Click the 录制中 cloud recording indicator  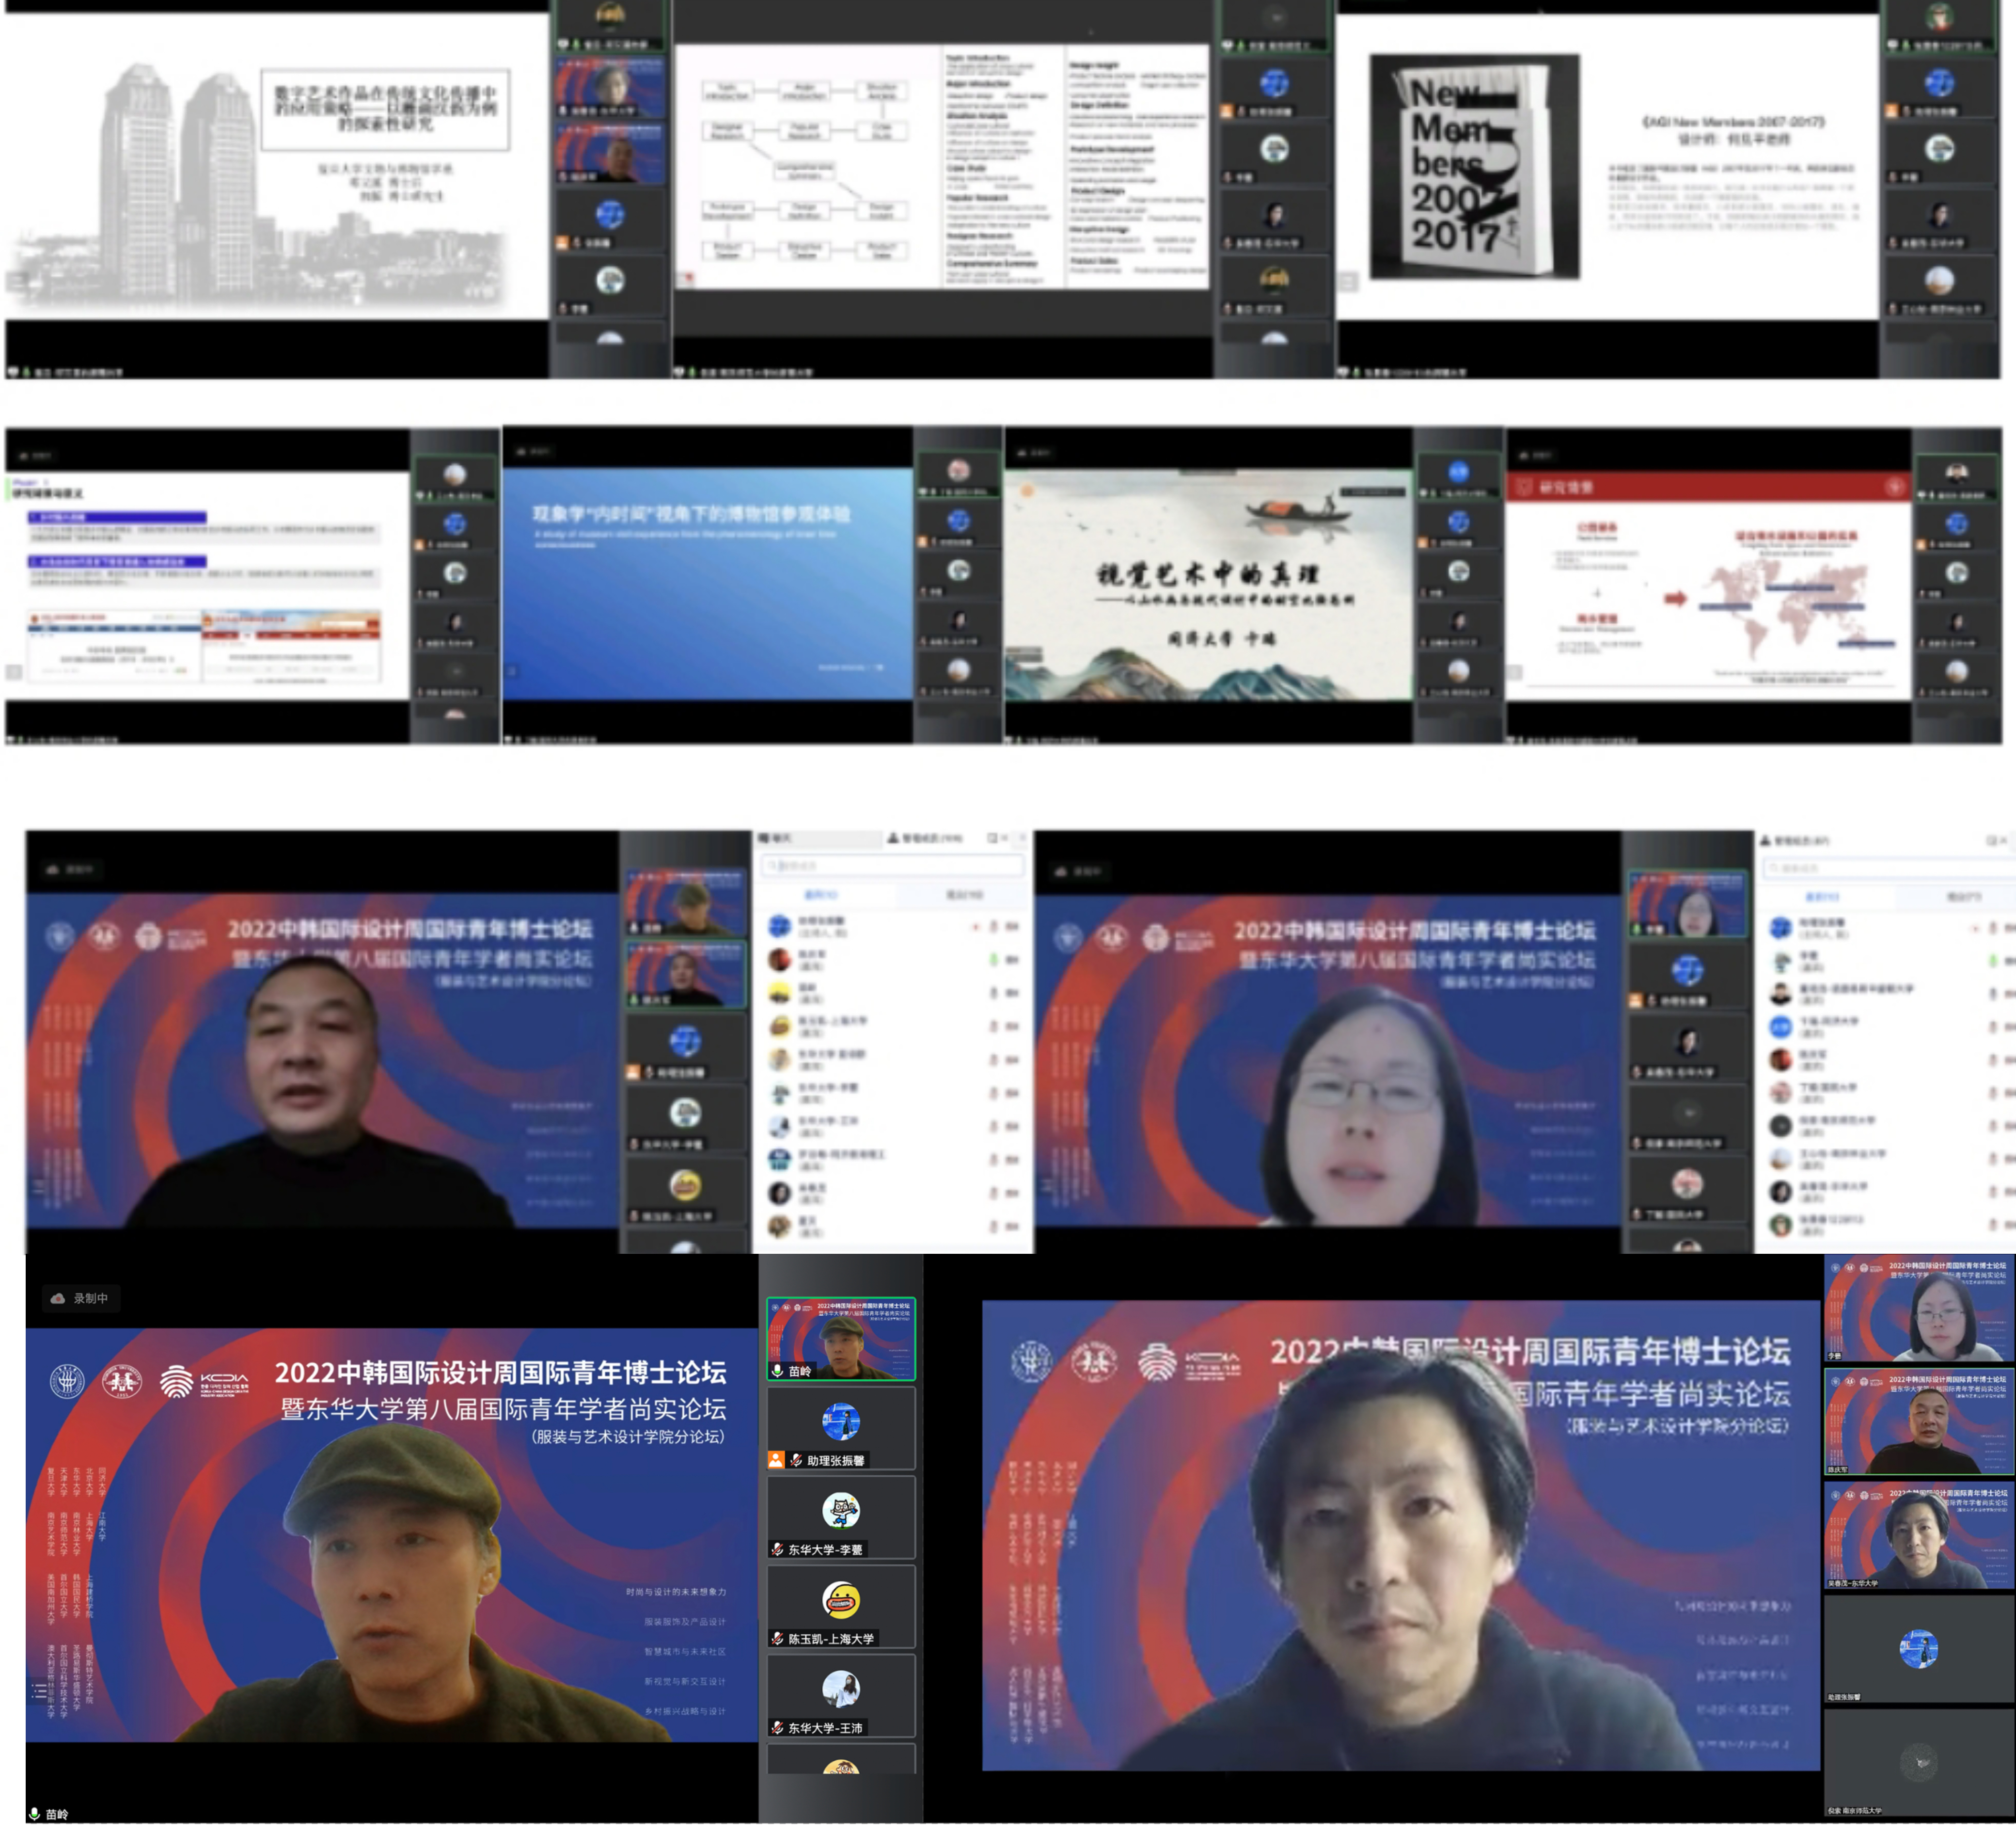click(80, 1298)
